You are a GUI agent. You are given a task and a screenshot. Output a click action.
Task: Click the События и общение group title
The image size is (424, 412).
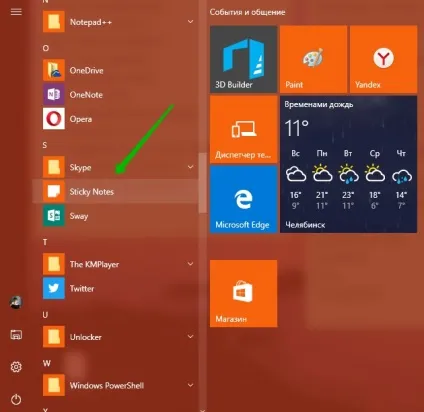tap(247, 12)
